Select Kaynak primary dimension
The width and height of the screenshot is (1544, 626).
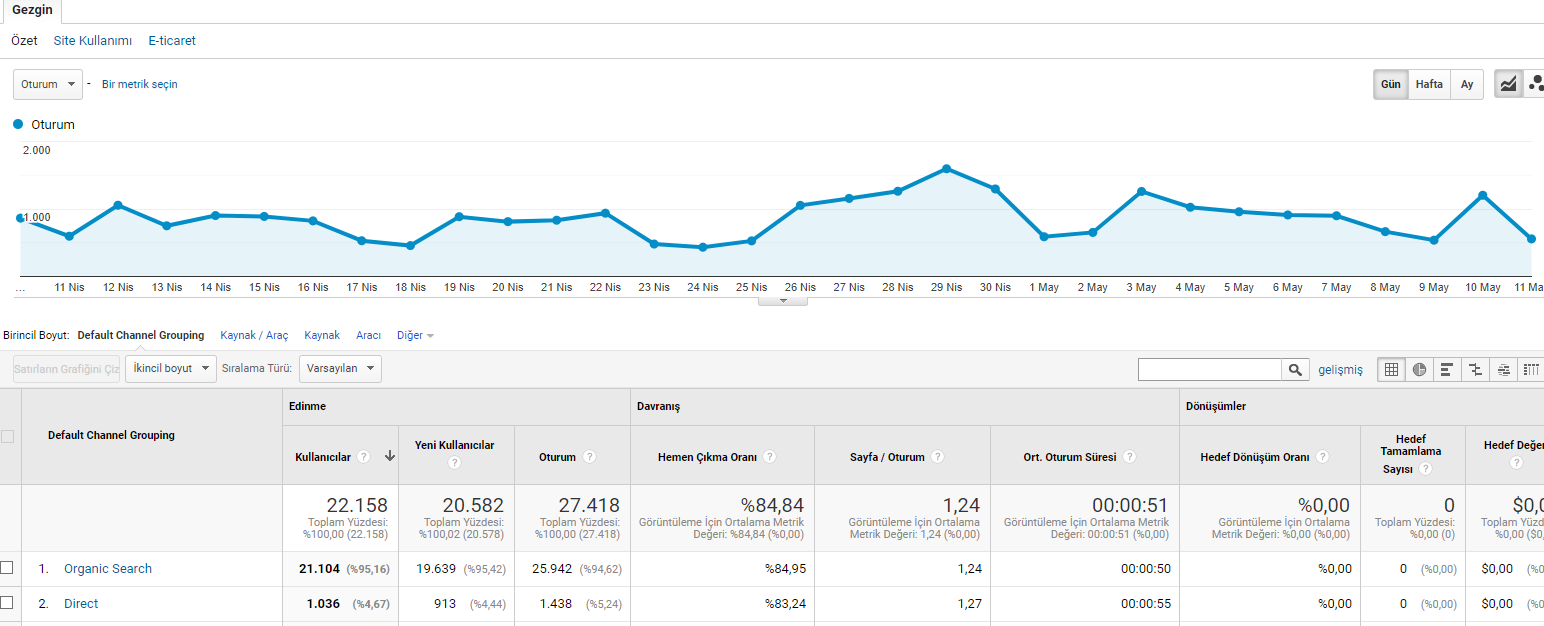322,336
